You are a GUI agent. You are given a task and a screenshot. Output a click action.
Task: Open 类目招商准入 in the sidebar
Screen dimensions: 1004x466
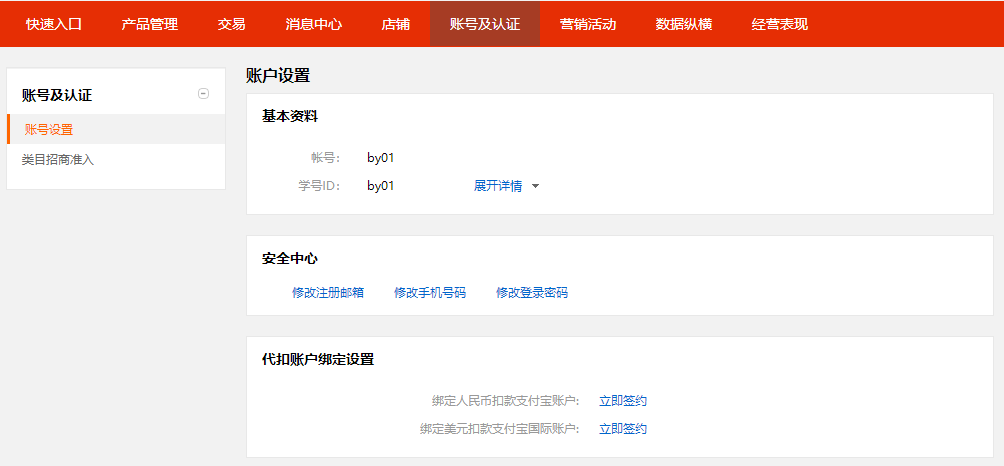click(x=57, y=159)
